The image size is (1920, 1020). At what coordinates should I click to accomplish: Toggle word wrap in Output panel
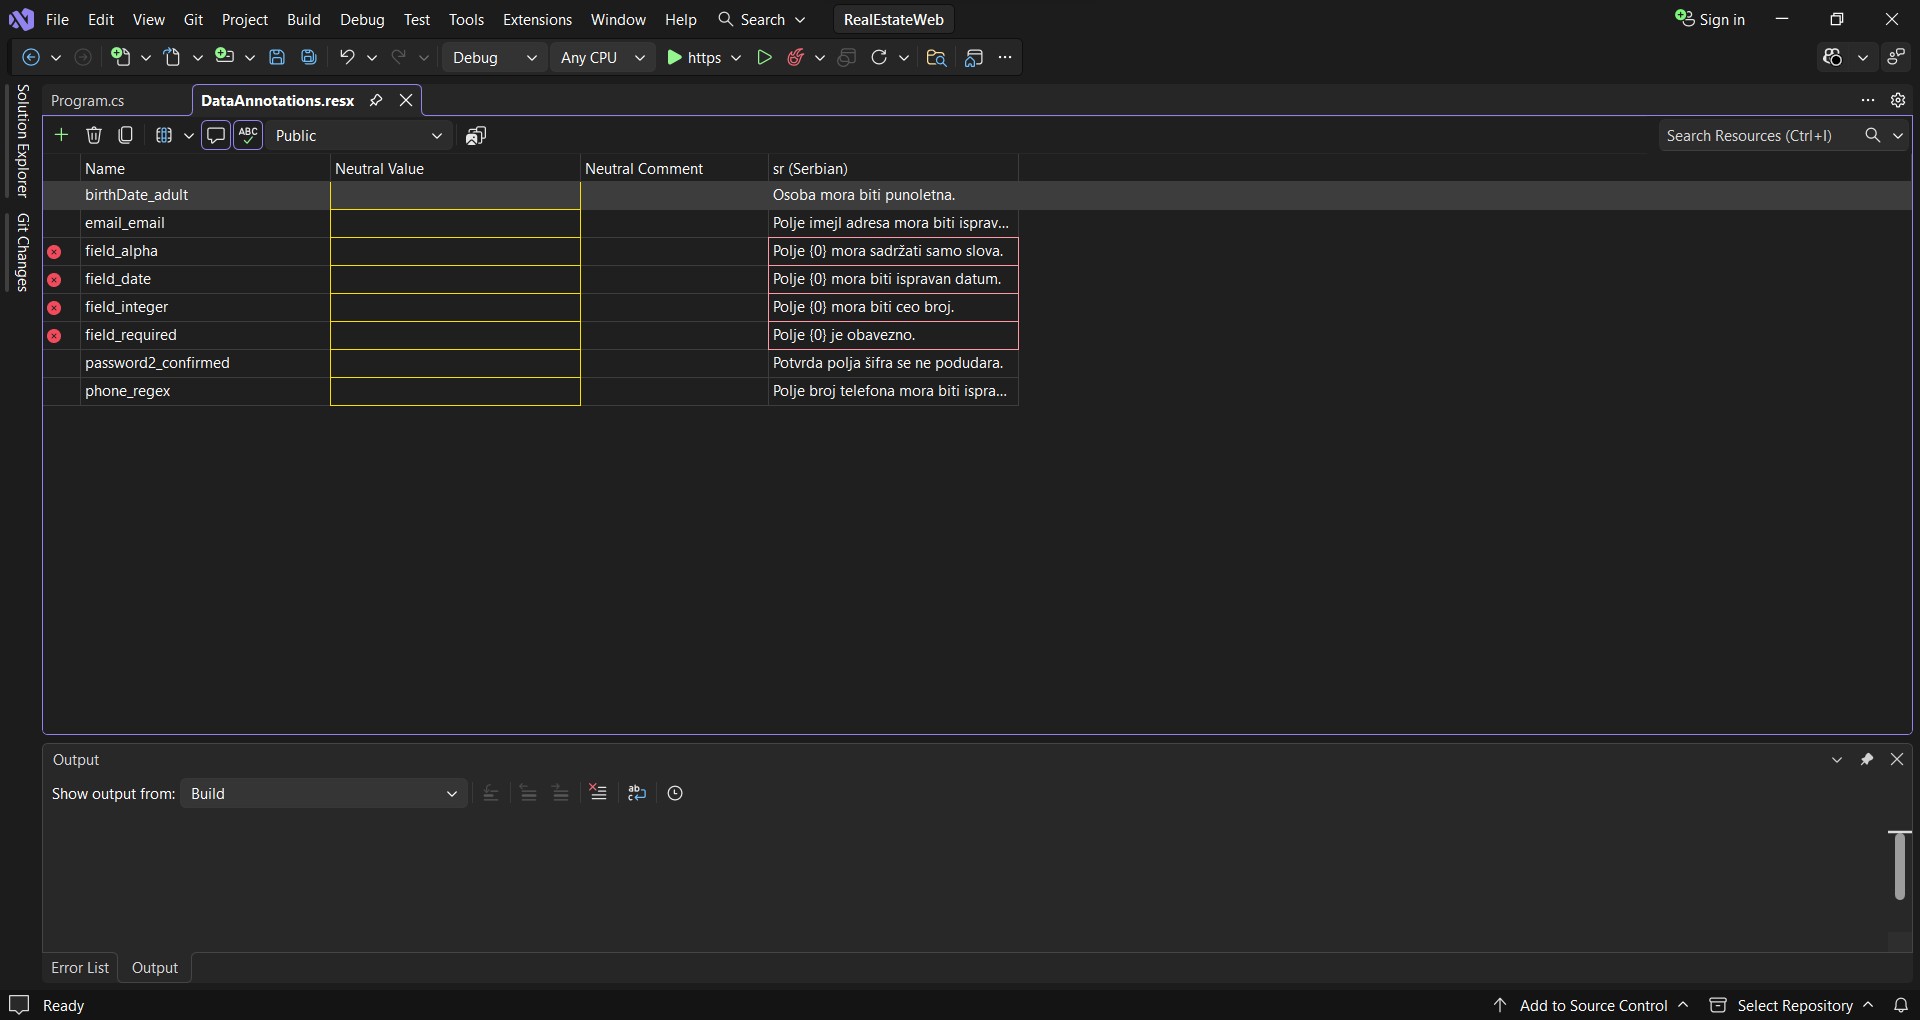[637, 793]
